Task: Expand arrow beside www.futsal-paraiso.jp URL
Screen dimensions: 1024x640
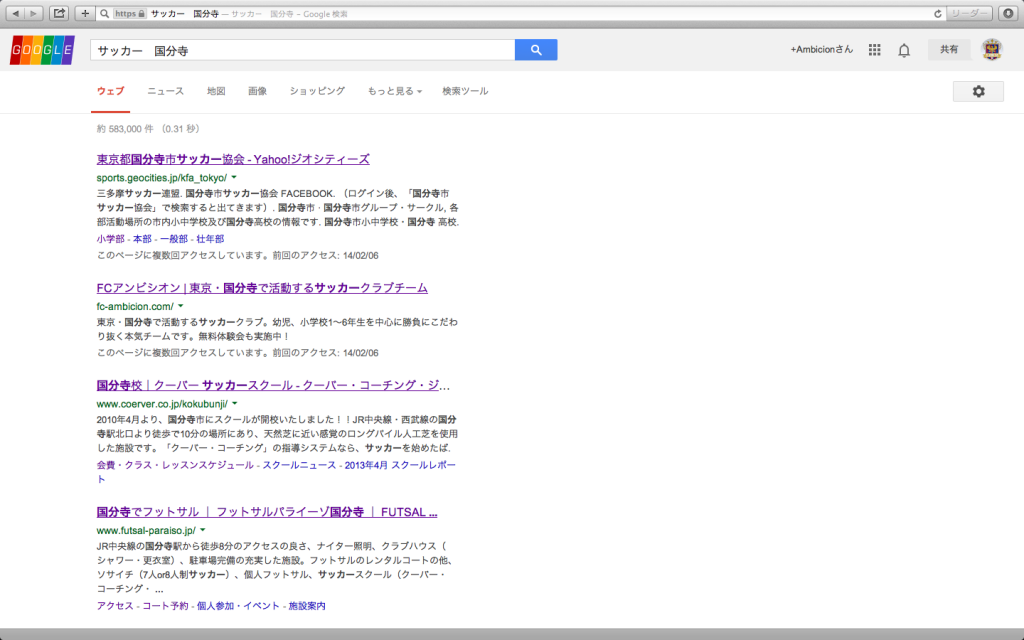Action: coord(203,530)
